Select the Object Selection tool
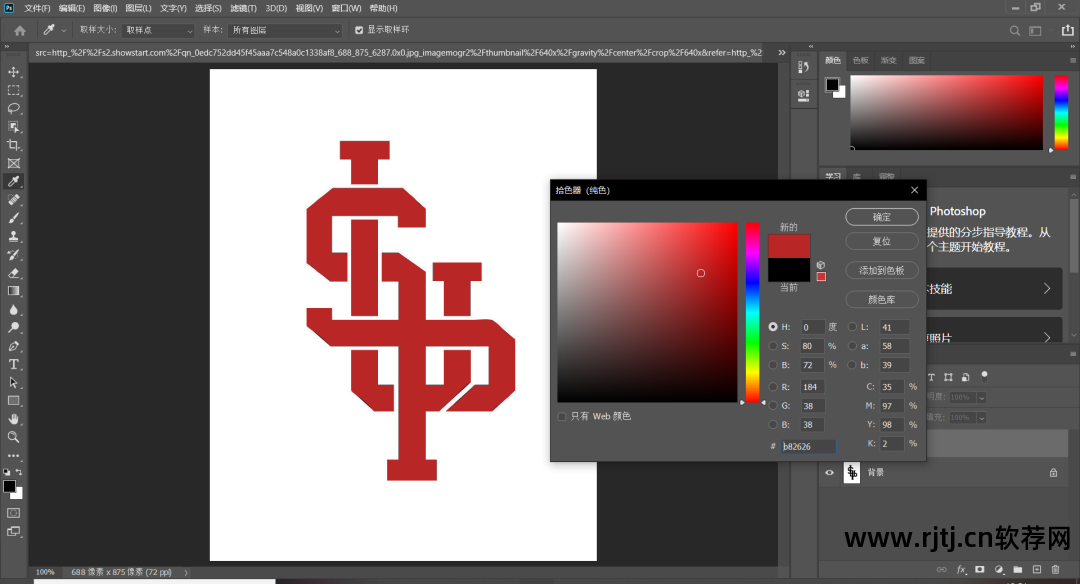Image resolution: width=1080 pixels, height=584 pixels. click(13, 127)
